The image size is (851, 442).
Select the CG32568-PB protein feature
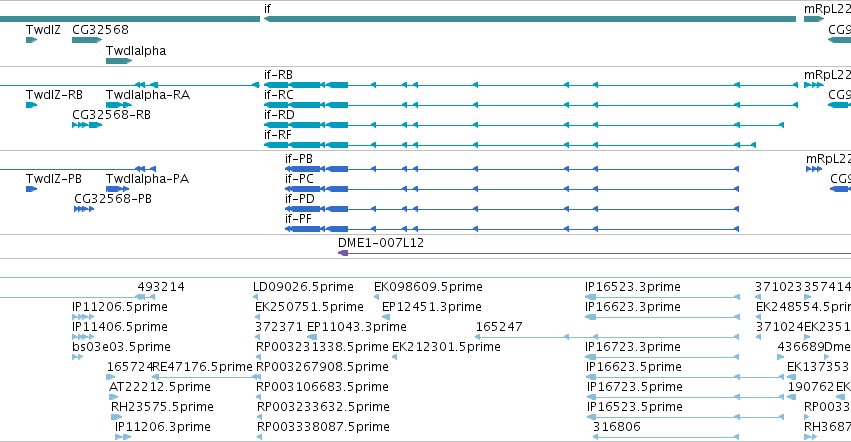[x=84, y=209]
